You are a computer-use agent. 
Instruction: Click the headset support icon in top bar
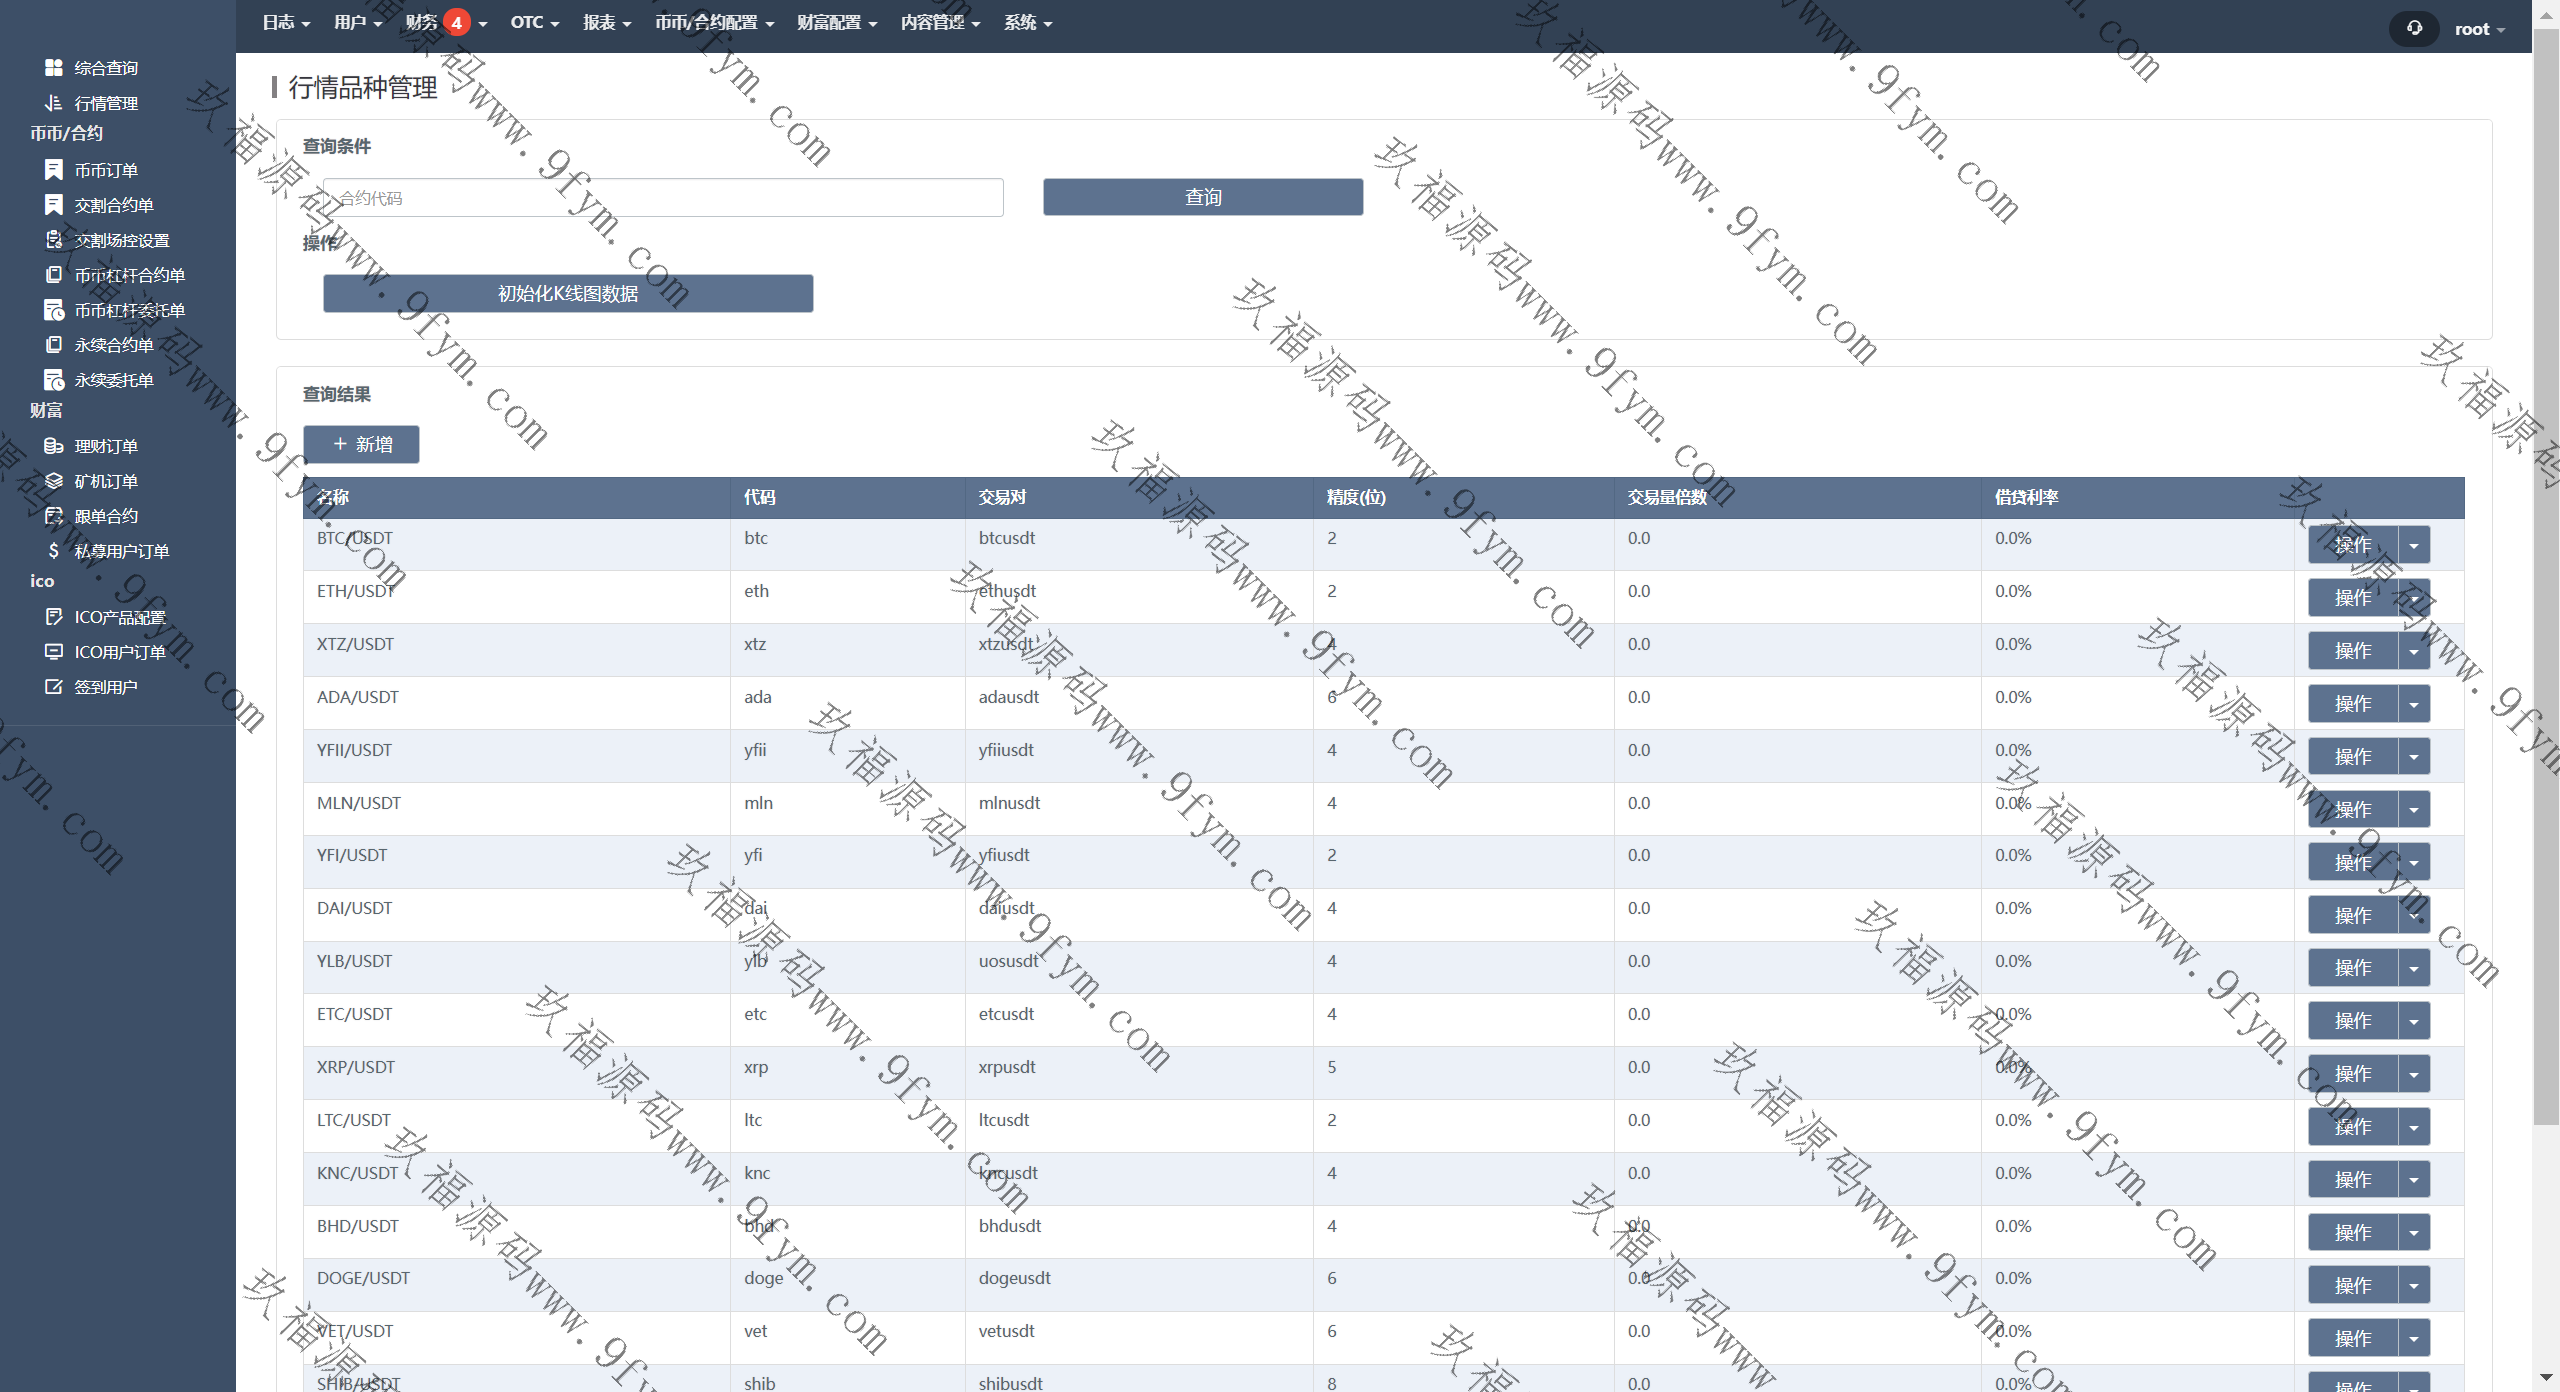(2414, 28)
